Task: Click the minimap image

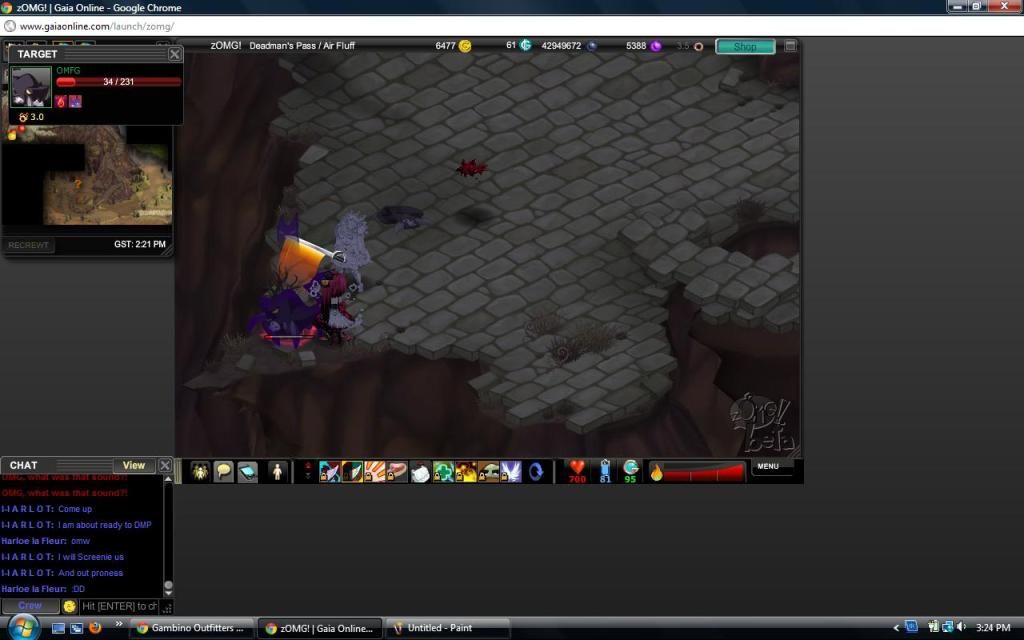Action: (88, 176)
